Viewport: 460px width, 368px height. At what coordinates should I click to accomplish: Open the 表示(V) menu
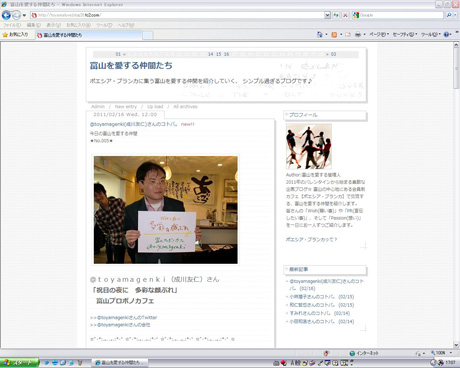pos(53,25)
